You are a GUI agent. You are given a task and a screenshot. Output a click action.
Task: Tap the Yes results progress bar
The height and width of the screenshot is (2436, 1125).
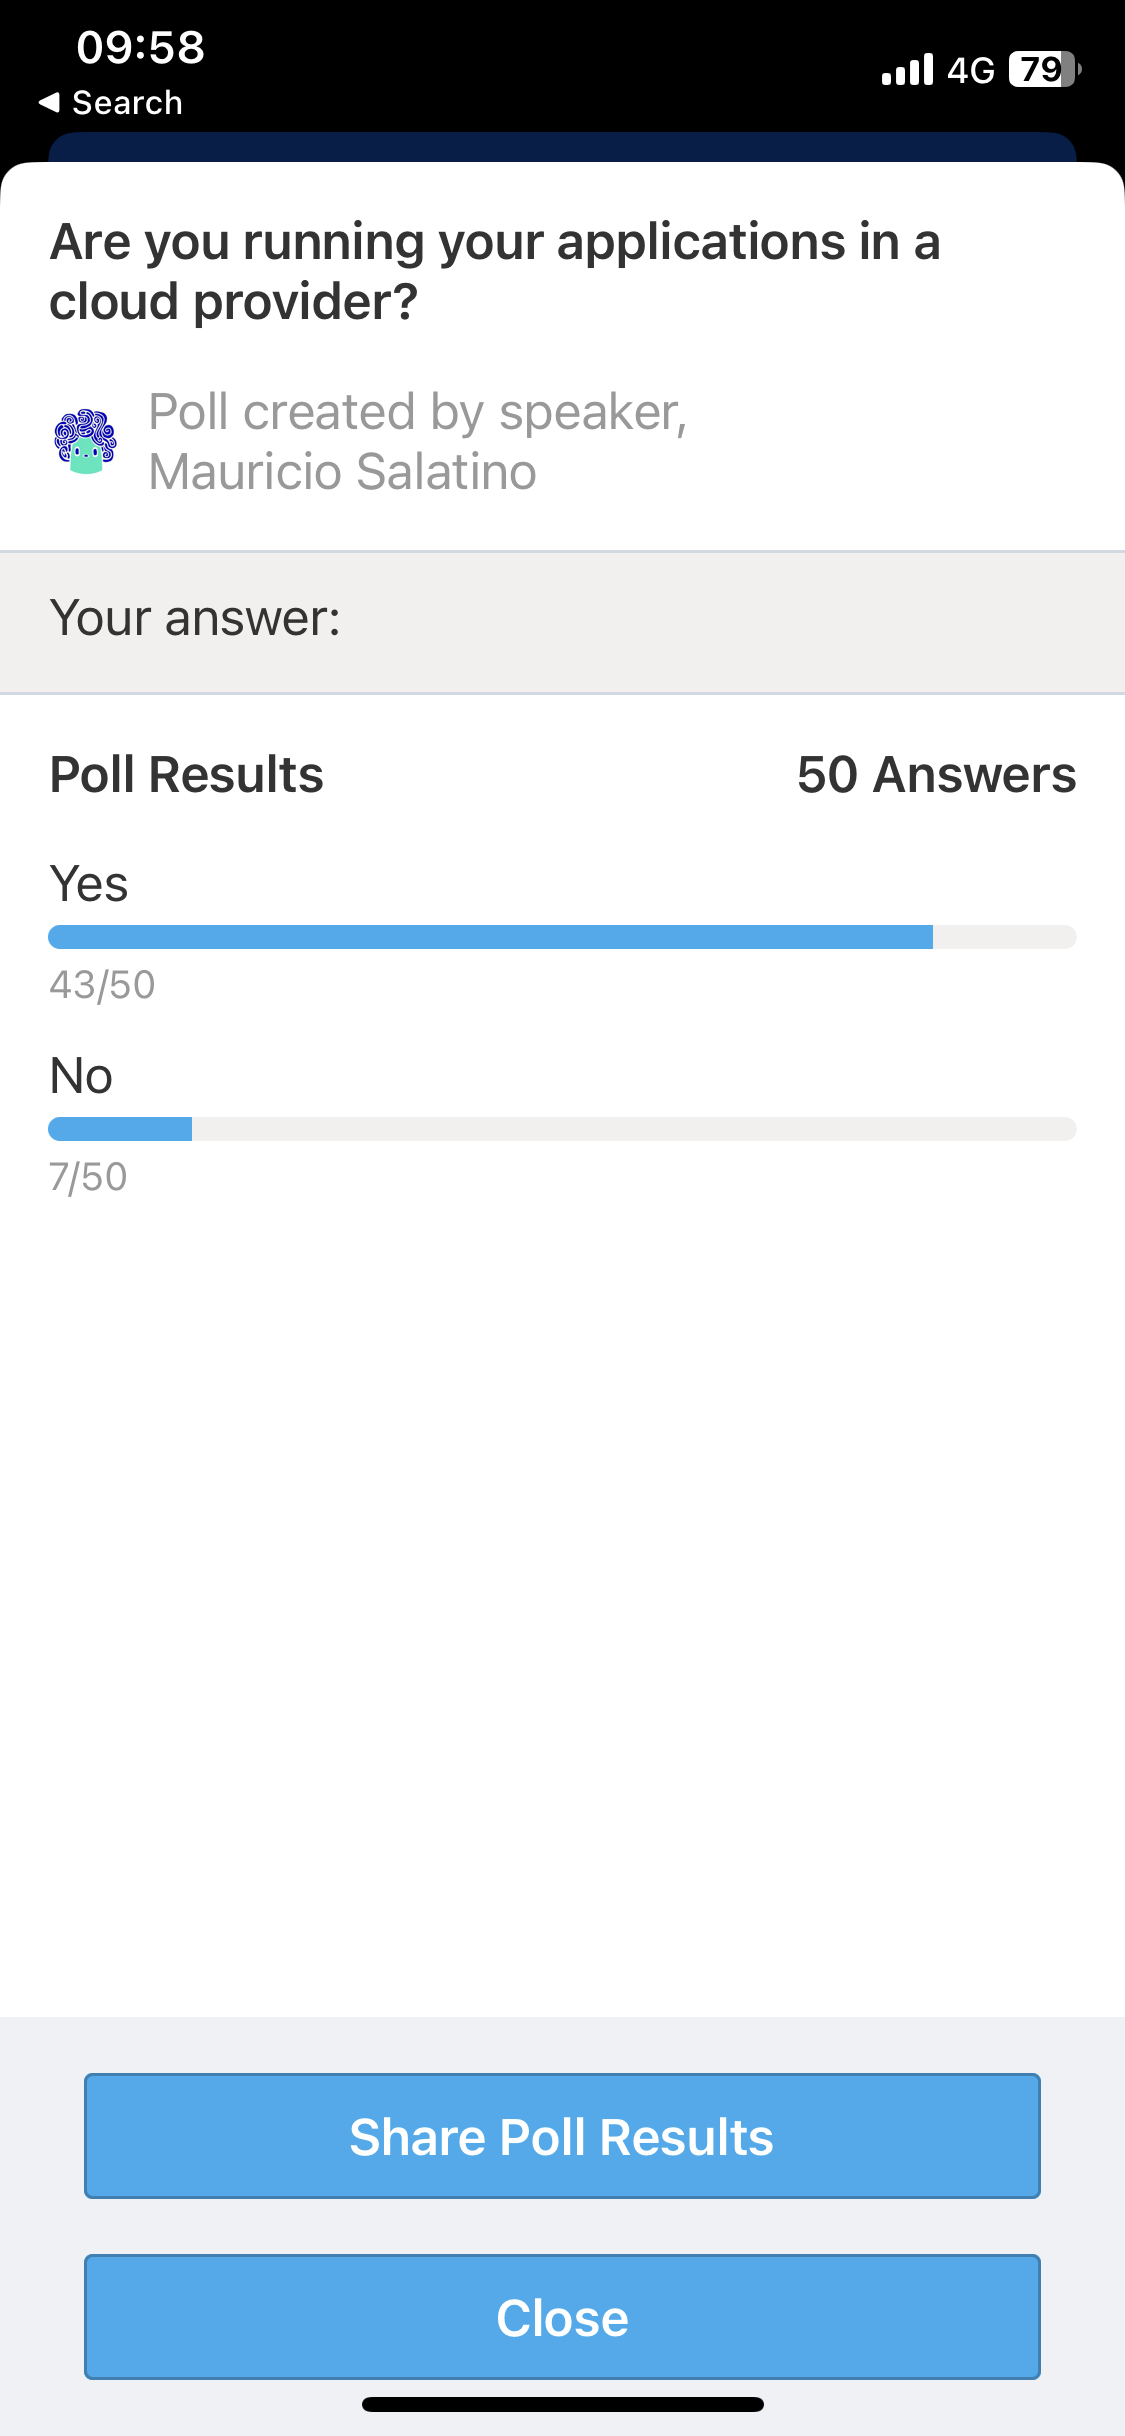(562, 937)
